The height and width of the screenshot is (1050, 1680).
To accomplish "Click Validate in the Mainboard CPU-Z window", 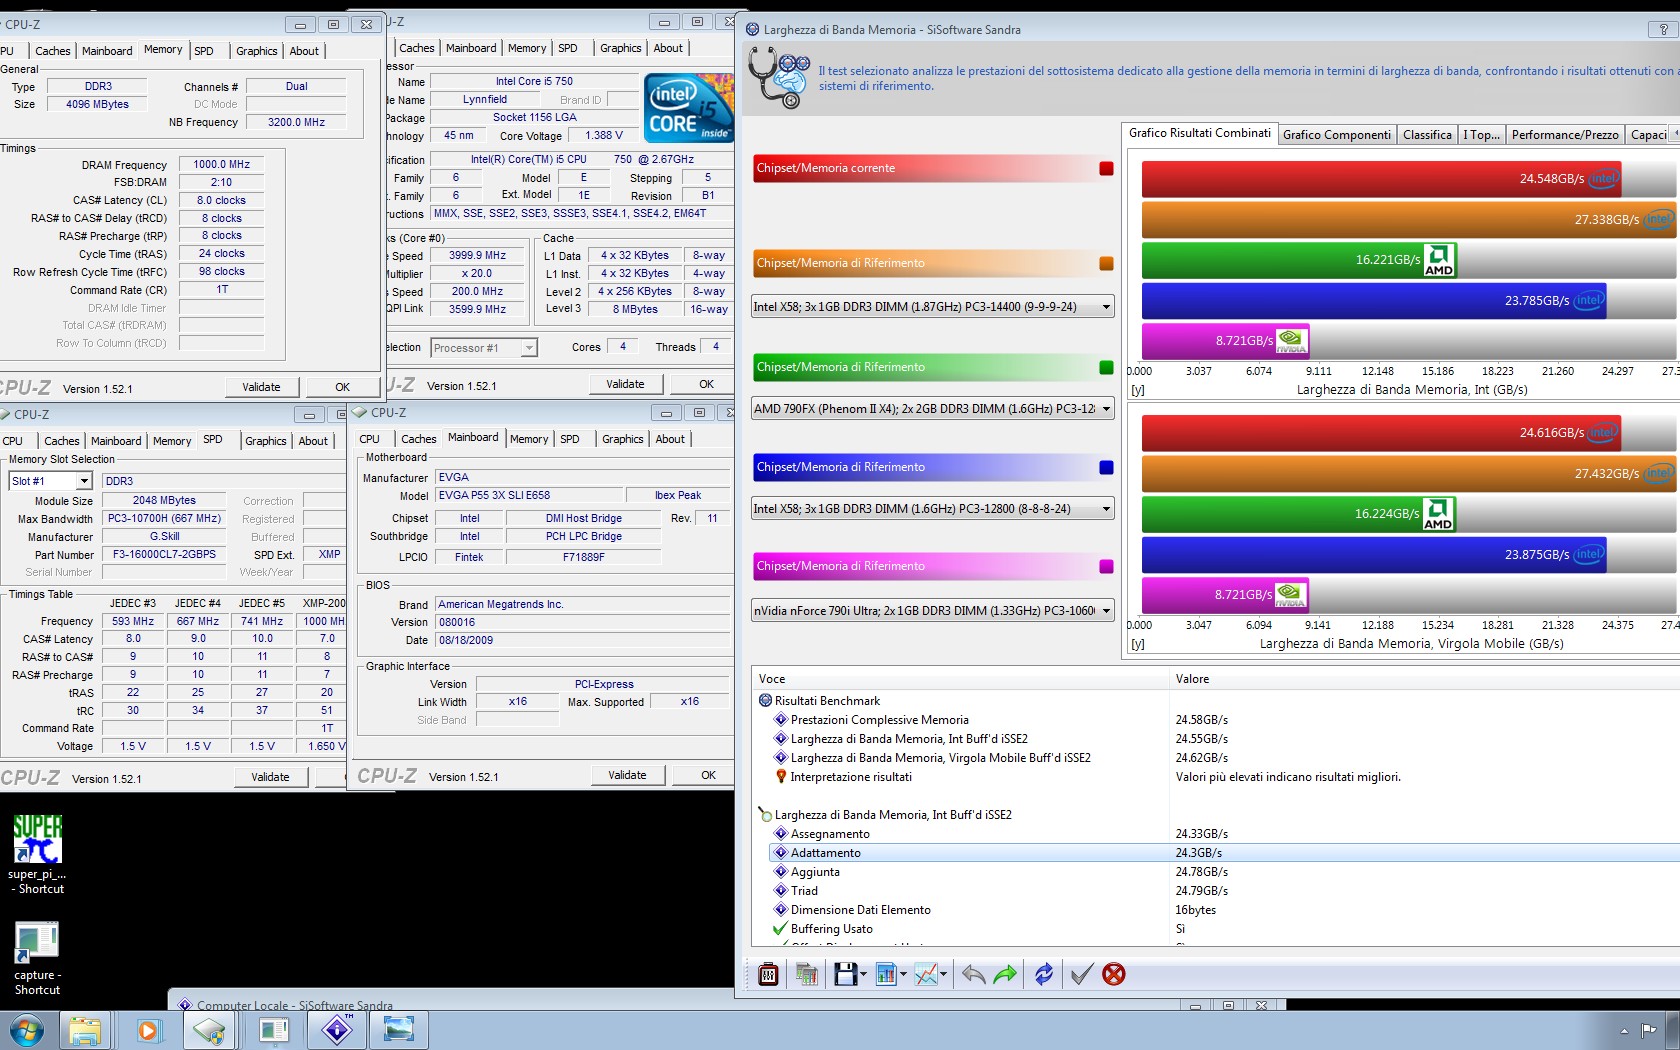I will 627,775.
